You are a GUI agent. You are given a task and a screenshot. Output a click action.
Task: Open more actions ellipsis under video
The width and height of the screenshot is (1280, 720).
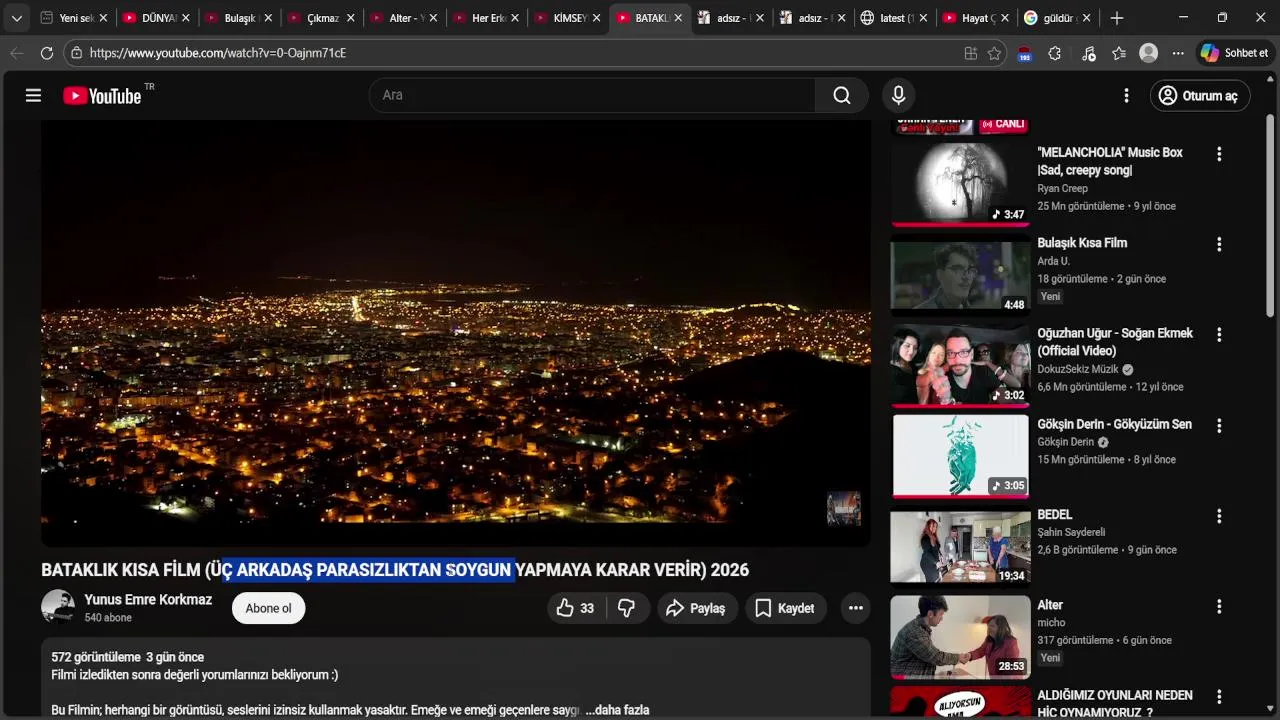[855, 608]
